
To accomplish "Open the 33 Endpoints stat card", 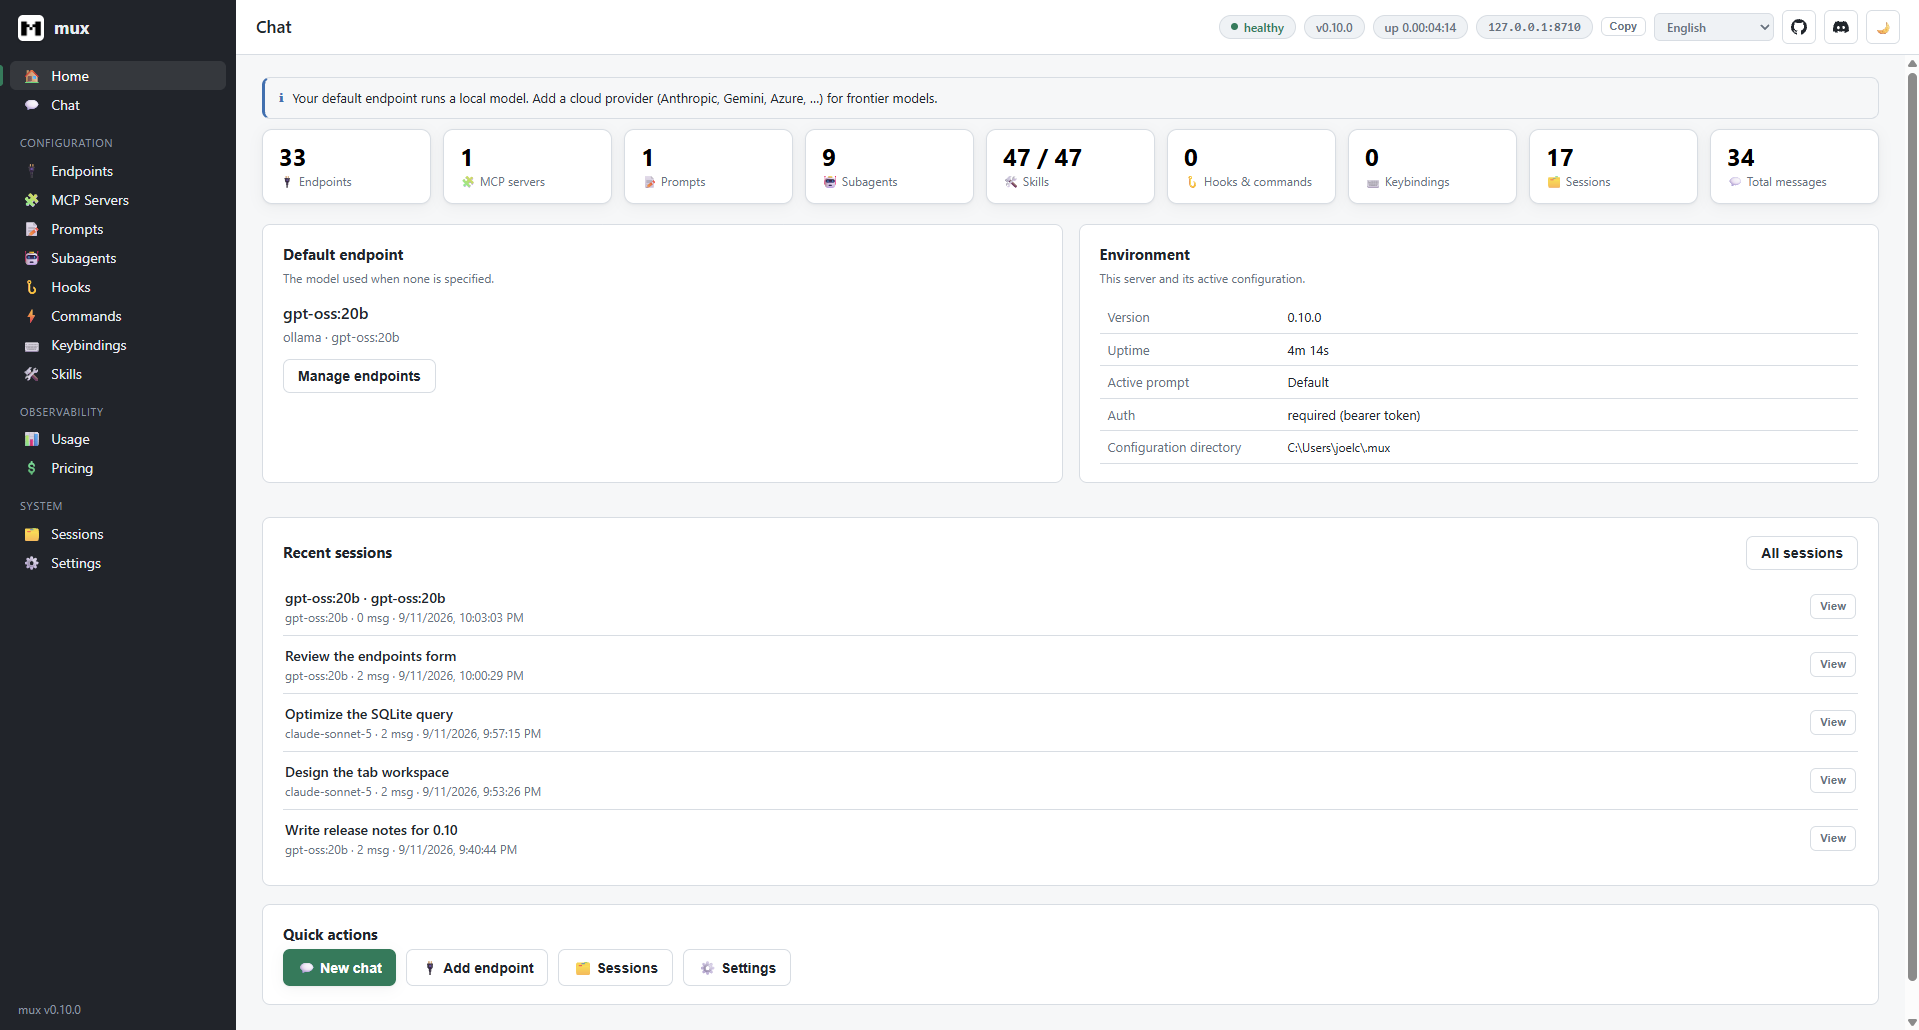I will [x=346, y=167].
